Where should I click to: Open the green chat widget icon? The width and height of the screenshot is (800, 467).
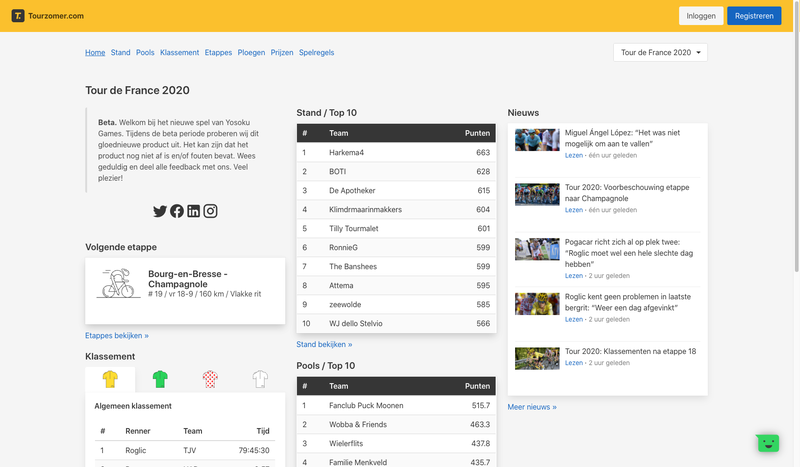pos(767,442)
